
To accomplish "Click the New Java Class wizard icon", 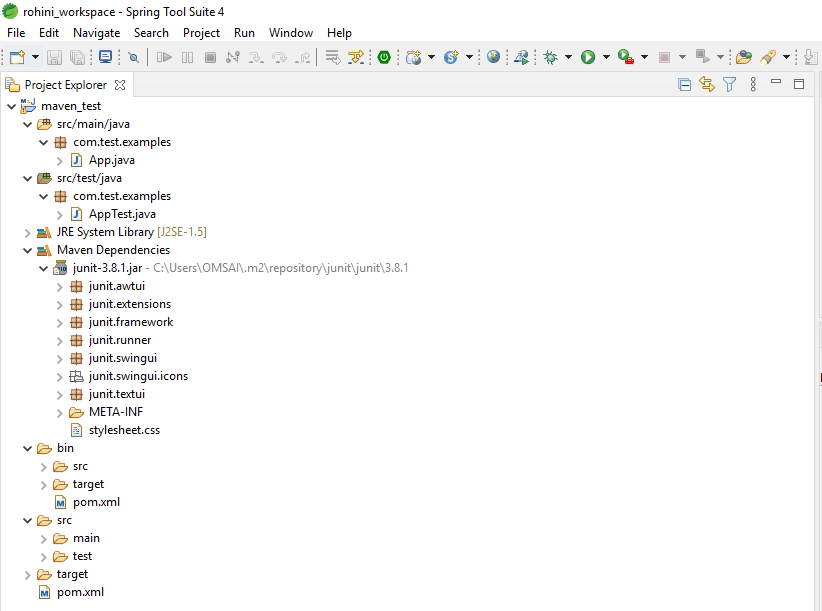I will click(x=414, y=57).
